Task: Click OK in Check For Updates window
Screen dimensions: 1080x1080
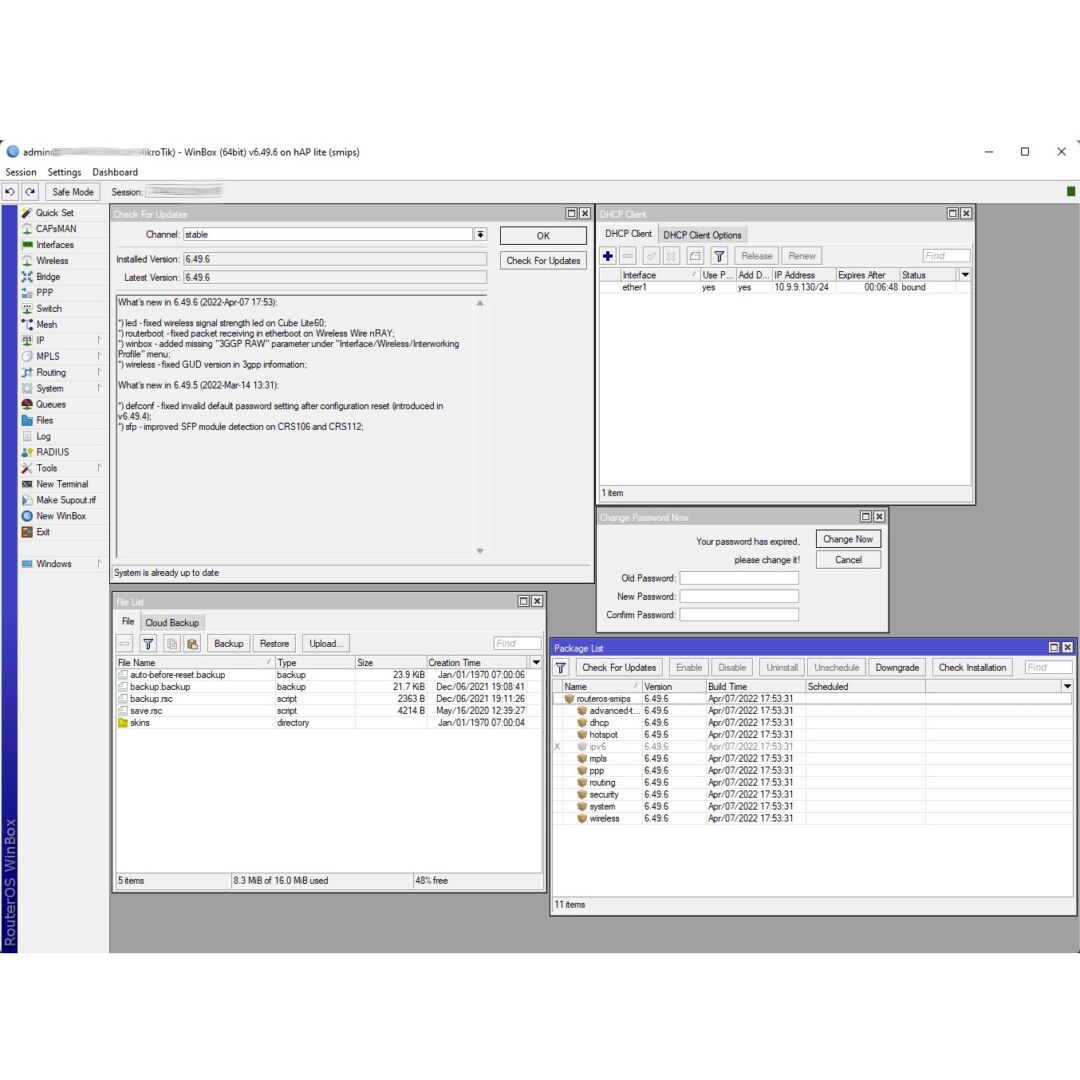Action: (543, 236)
